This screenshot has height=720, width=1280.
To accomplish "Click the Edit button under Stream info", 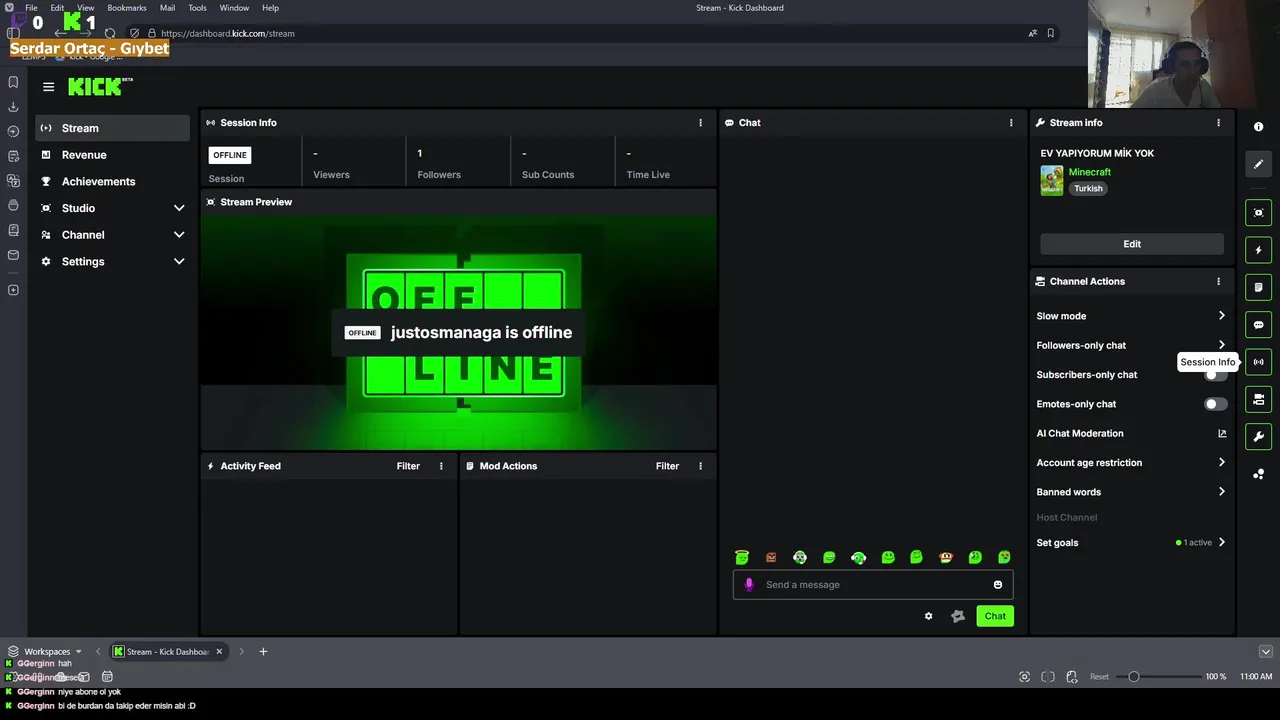I will (x=1132, y=244).
